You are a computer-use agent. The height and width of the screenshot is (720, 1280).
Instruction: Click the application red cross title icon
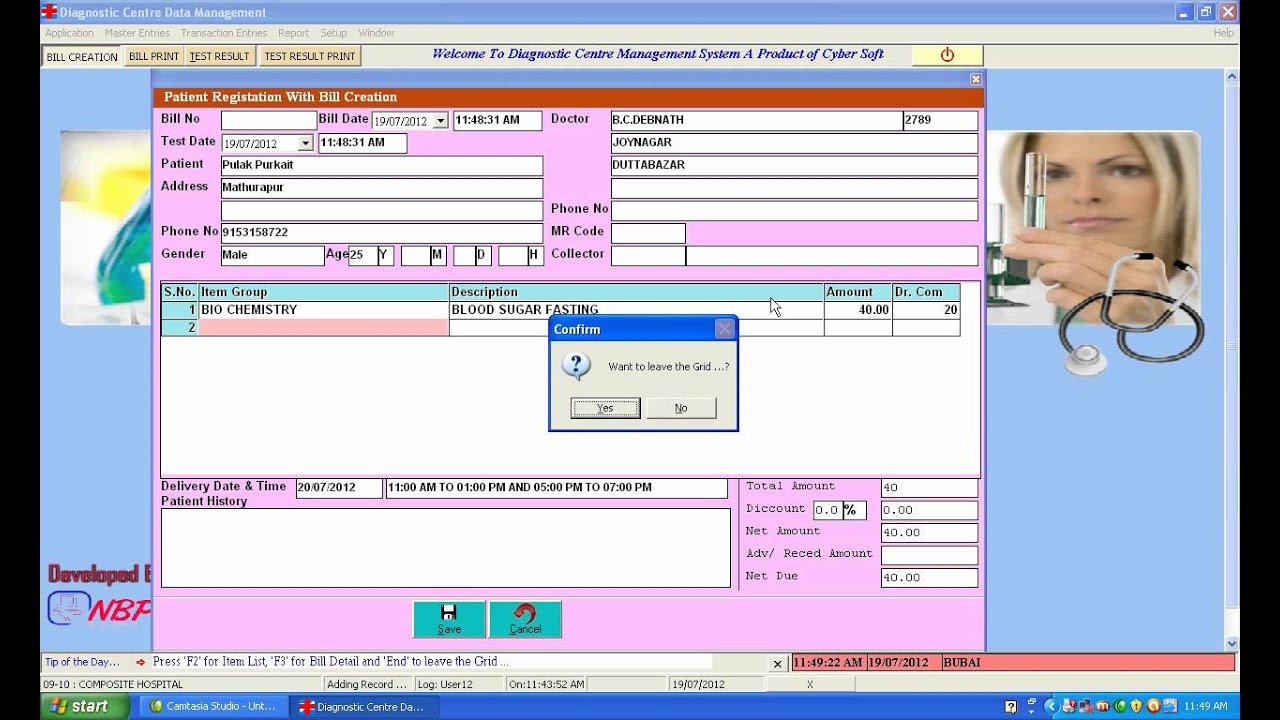pyautogui.click(x=49, y=12)
